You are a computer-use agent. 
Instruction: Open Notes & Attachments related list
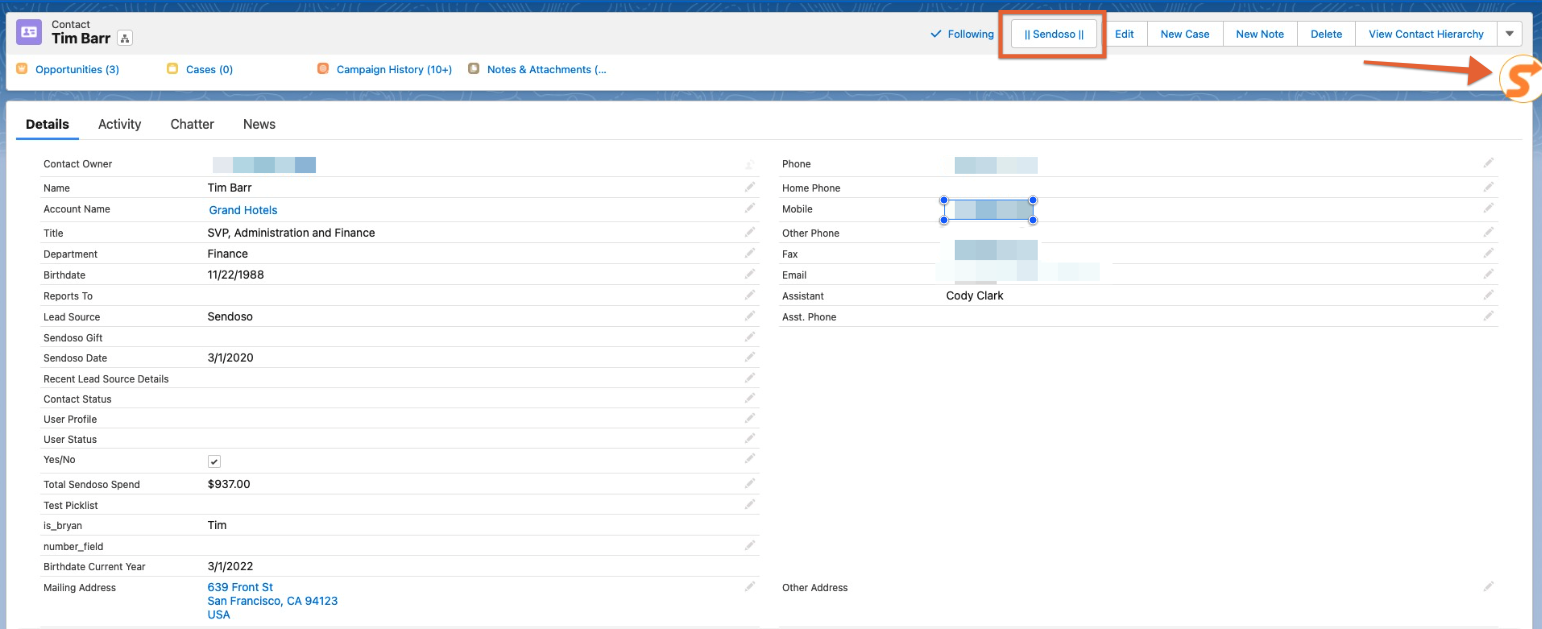tap(546, 70)
